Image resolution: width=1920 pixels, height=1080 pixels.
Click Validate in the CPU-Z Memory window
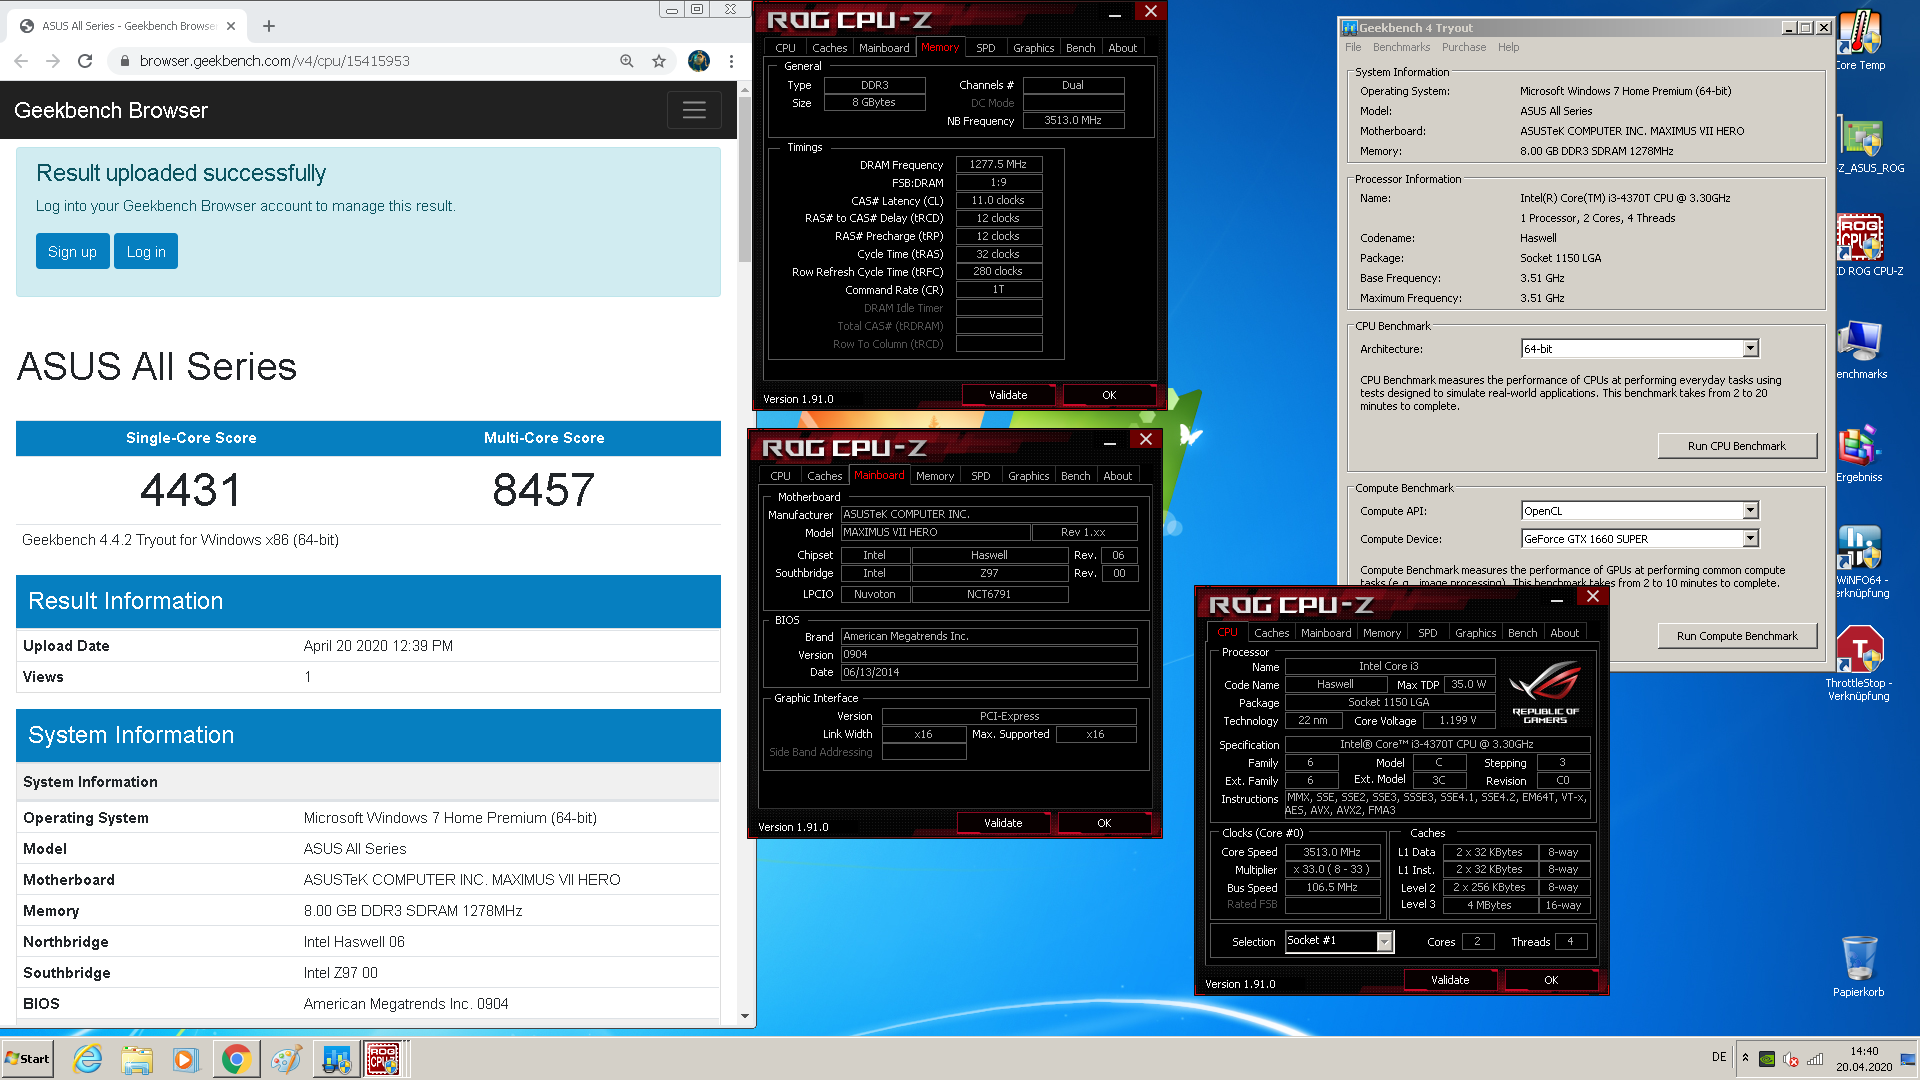(1008, 395)
